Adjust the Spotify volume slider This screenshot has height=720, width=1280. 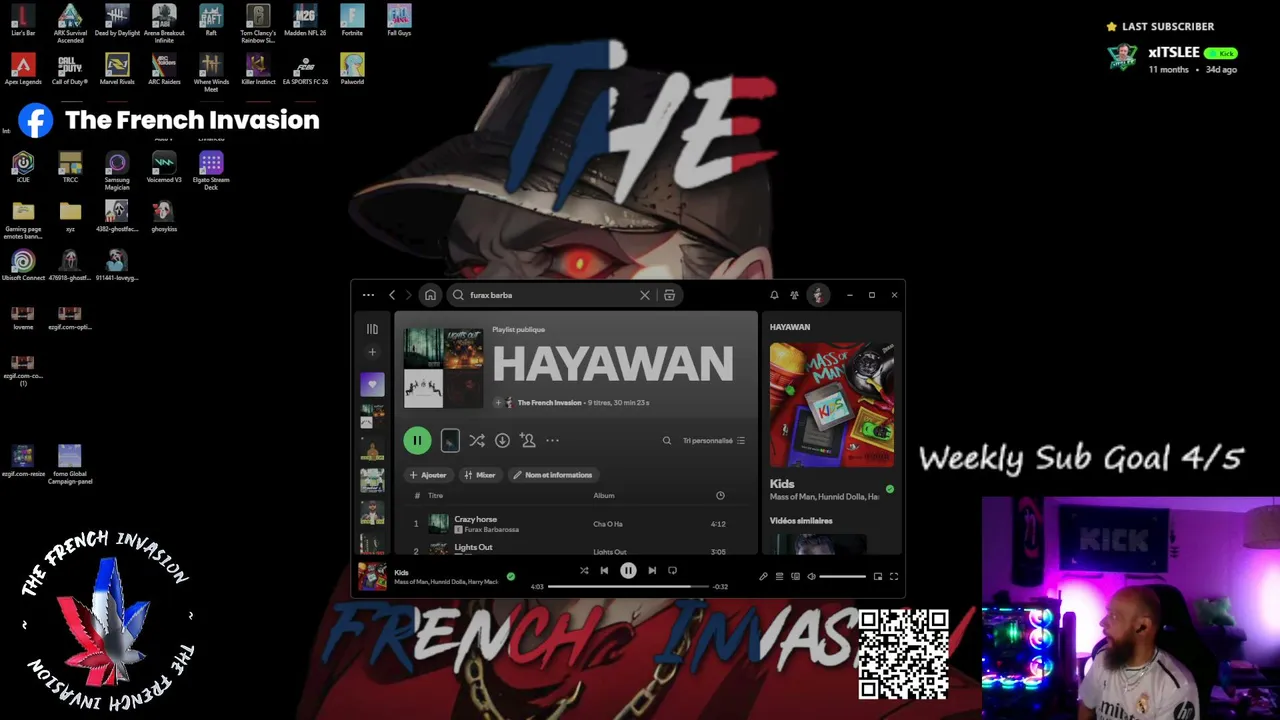tap(843, 576)
